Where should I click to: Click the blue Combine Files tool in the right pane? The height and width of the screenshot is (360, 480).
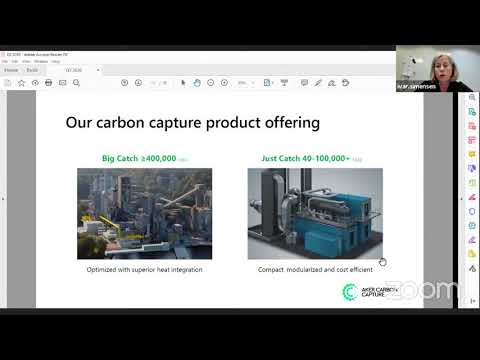[472, 168]
